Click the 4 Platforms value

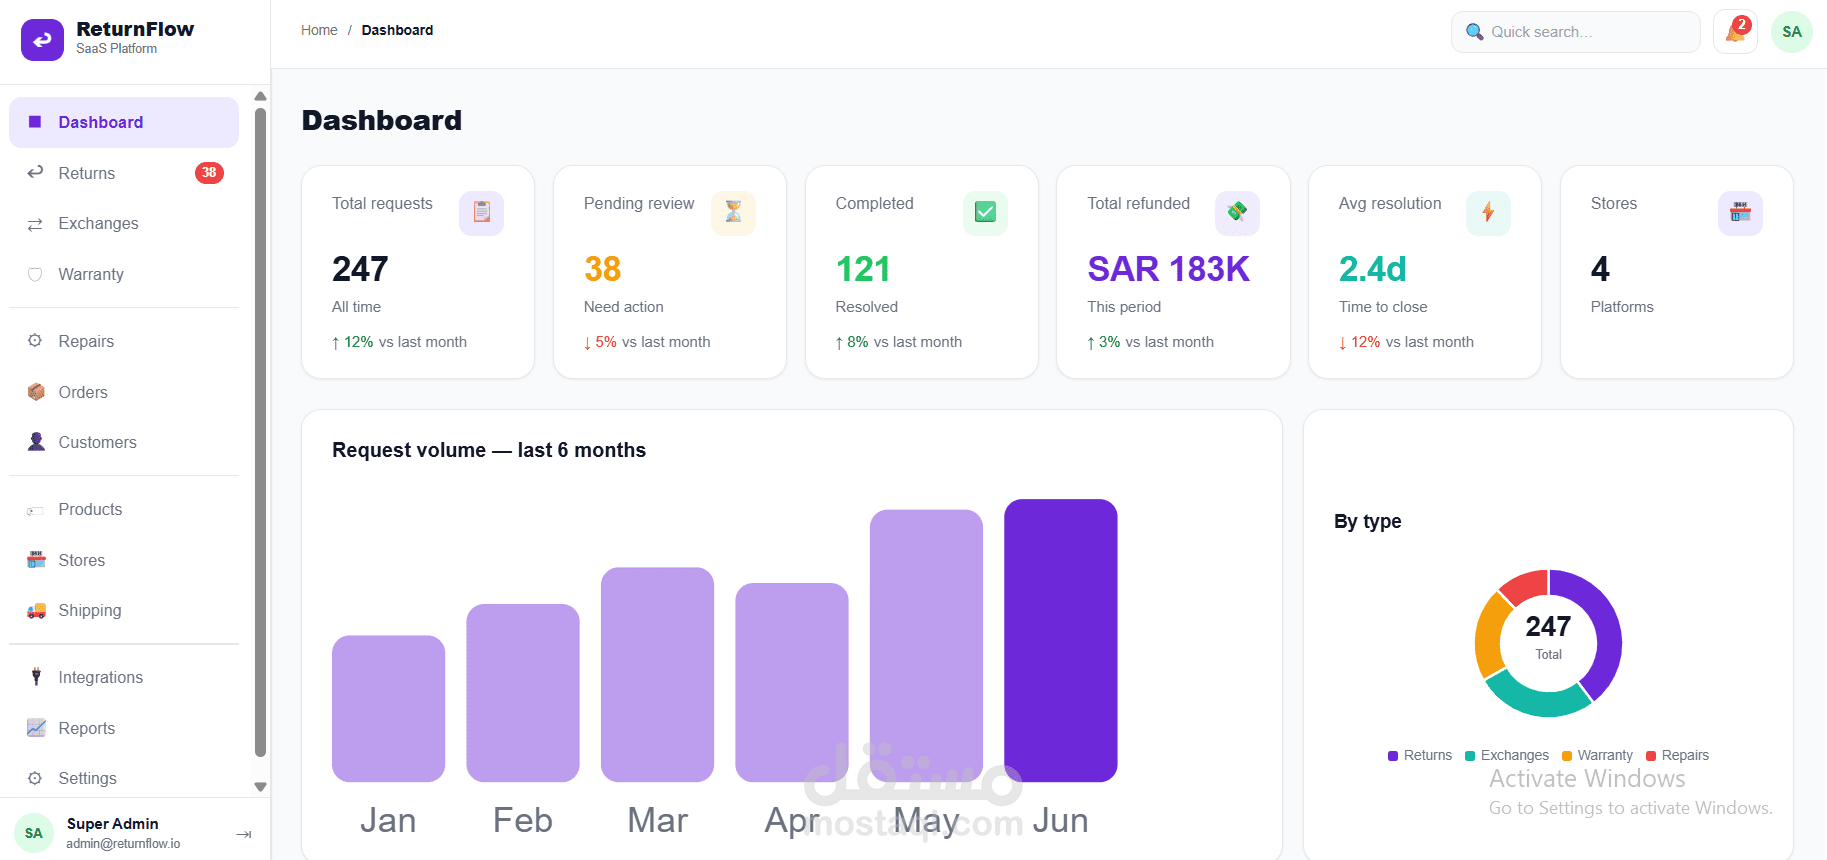1600,269
